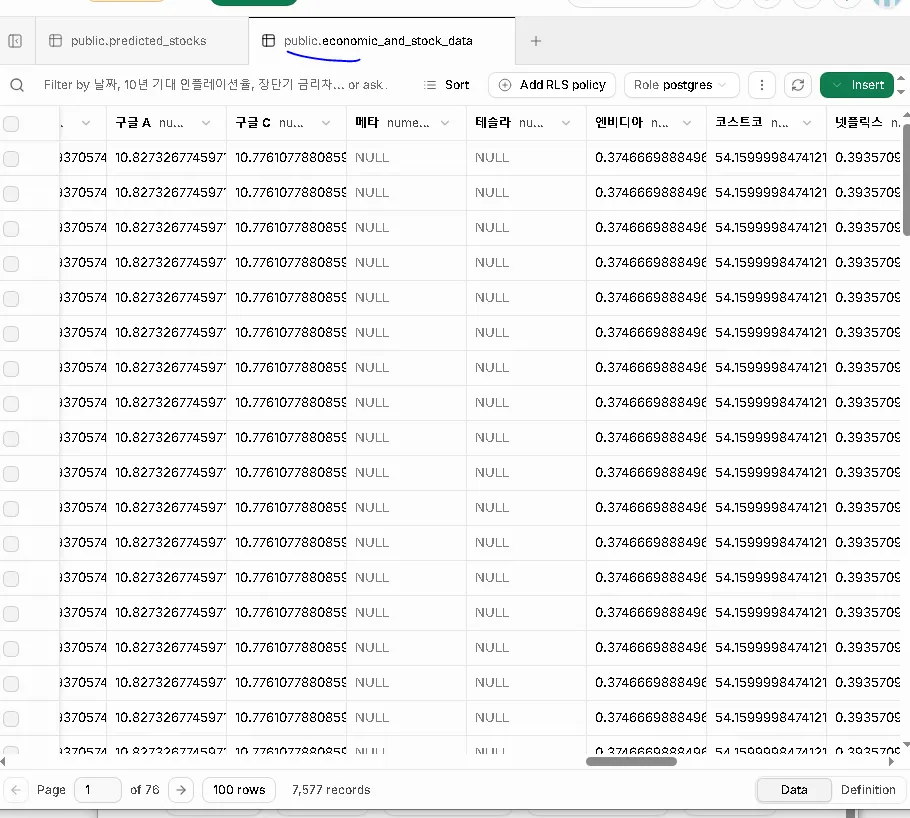Switch to Data view tab
The height and width of the screenshot is (818, 910).
coord(794,790)
